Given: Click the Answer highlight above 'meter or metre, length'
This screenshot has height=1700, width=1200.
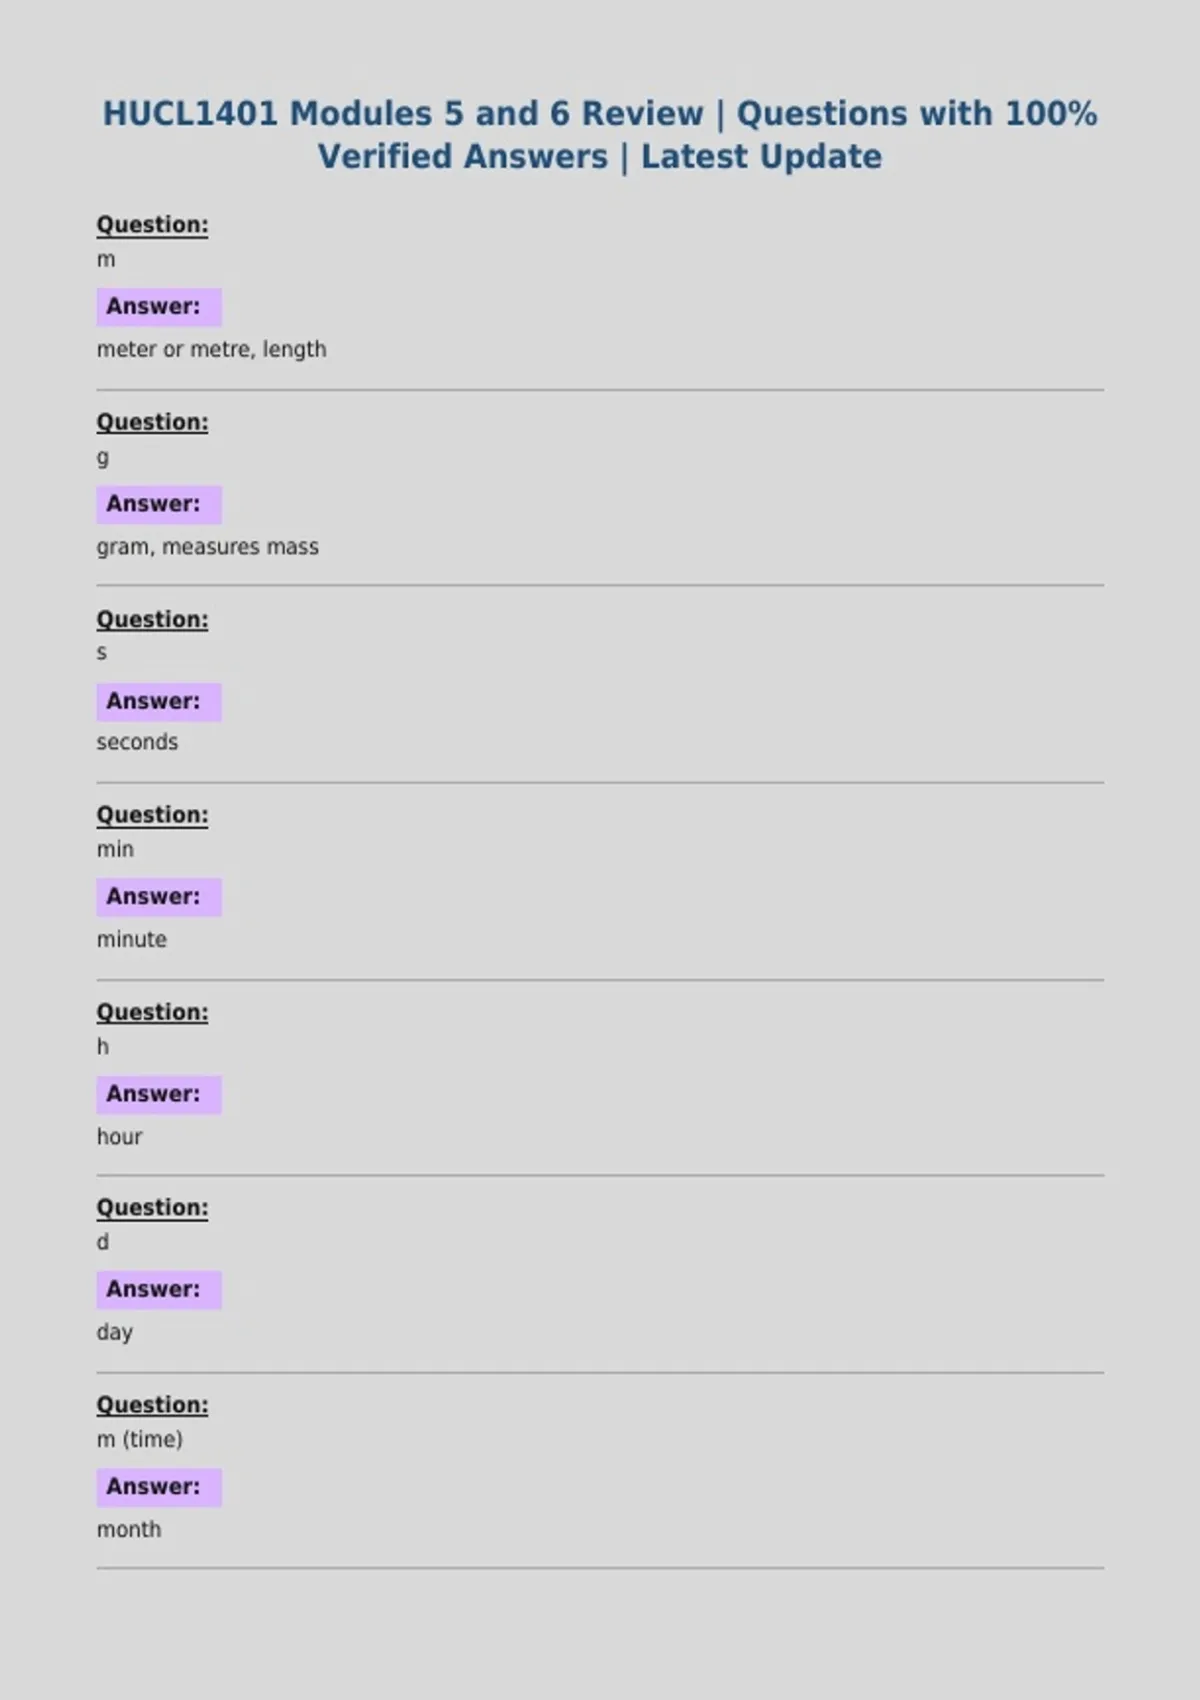Looking at the screenshot, I should 159,307.
